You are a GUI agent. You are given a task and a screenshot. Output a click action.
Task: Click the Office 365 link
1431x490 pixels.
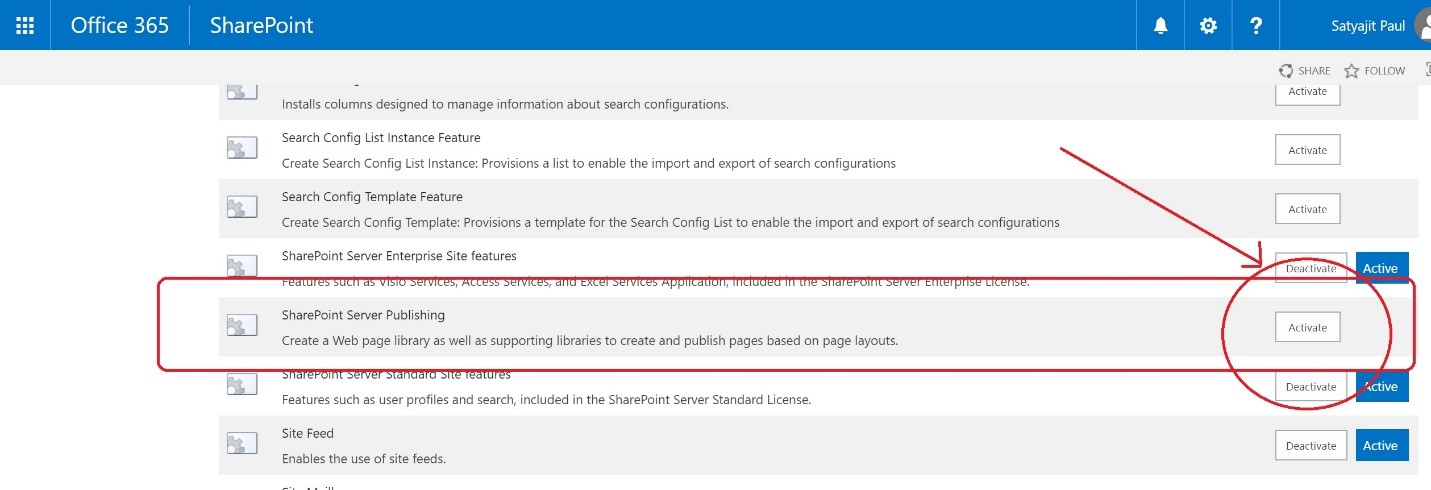(120, 25)
